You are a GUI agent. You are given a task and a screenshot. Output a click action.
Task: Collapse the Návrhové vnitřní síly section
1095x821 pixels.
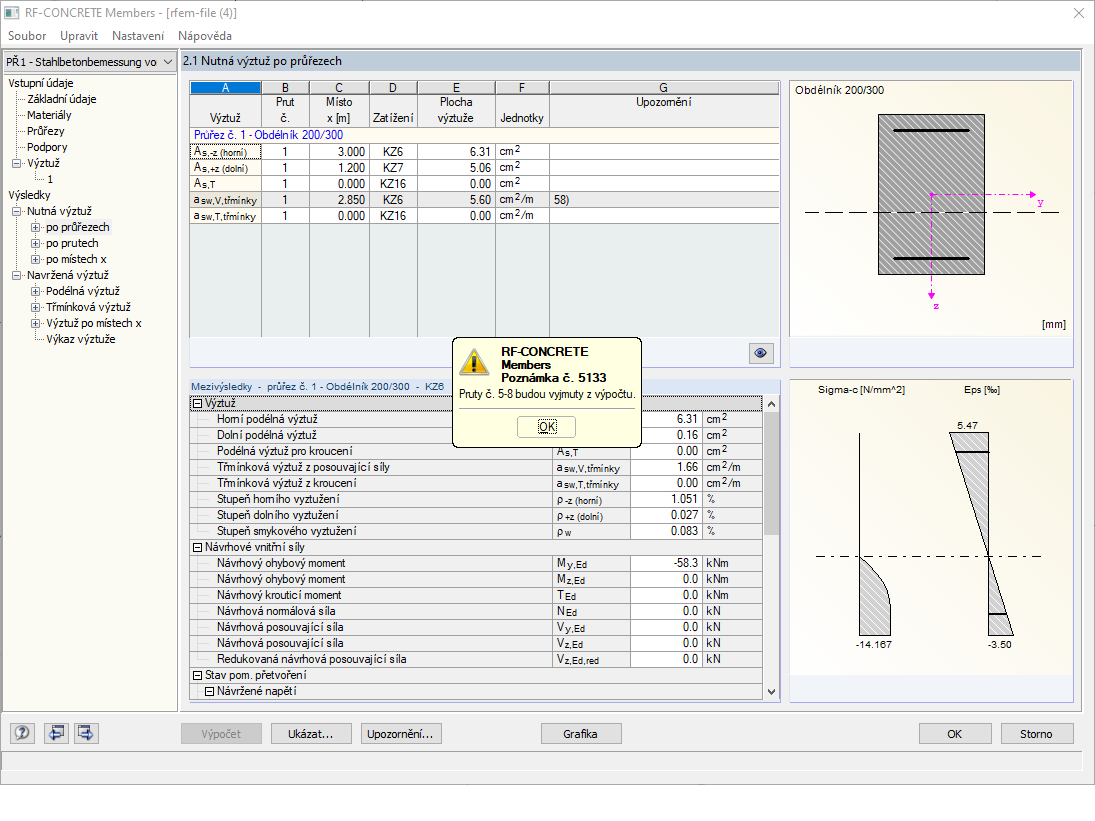coord(198,547)
